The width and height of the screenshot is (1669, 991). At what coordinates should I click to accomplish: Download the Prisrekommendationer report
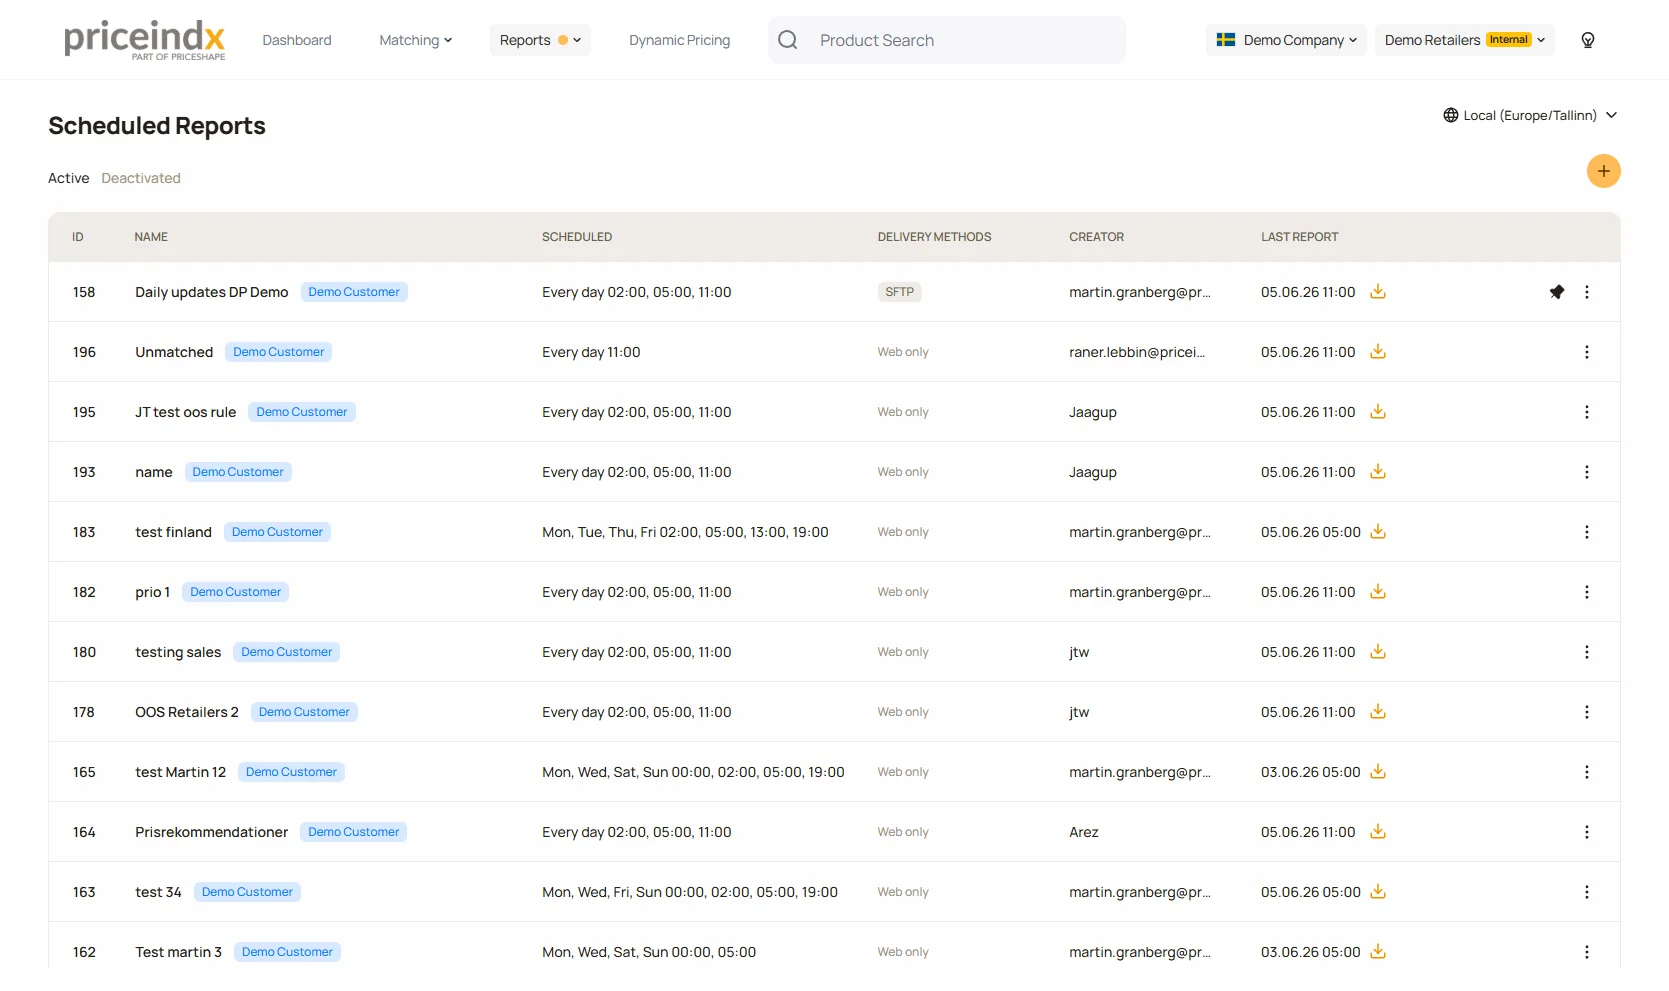(x=1377, y=832)
